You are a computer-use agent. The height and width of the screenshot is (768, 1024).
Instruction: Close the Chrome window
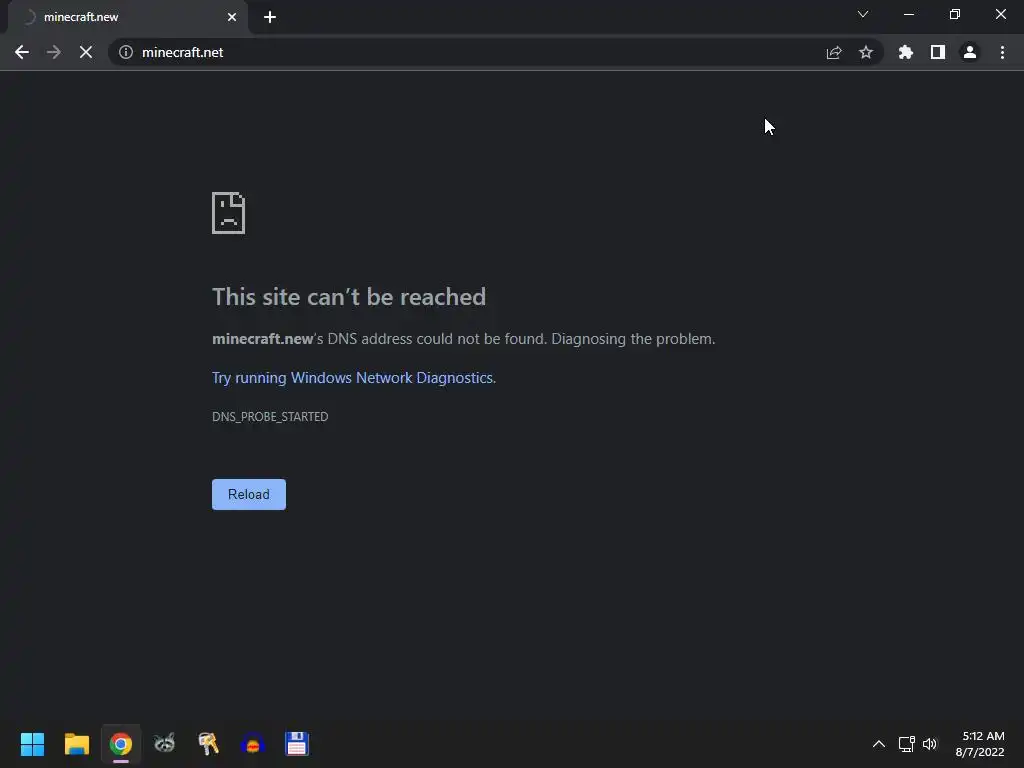click(x=1000, y=14)
